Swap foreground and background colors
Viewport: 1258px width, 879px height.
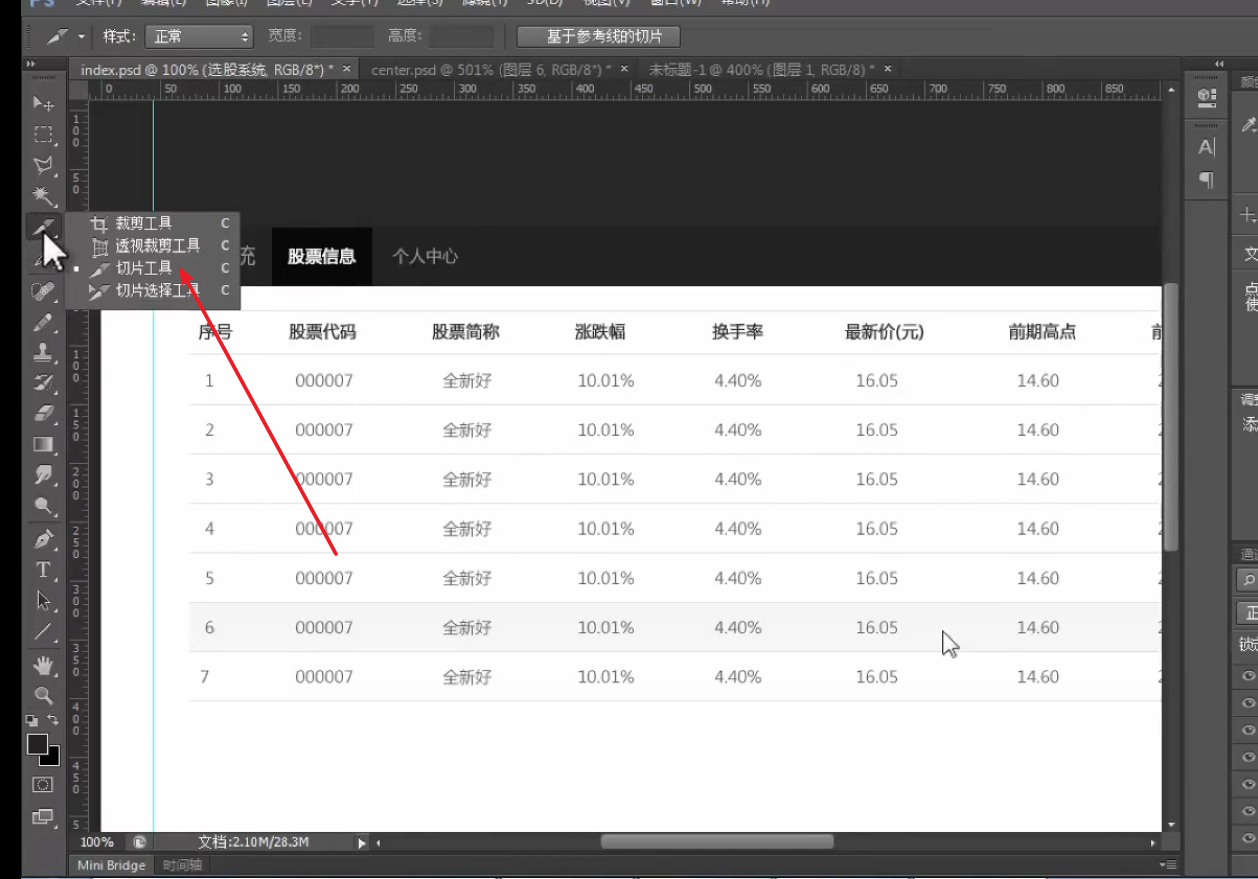pyautogui.click(x=53, y=720)
